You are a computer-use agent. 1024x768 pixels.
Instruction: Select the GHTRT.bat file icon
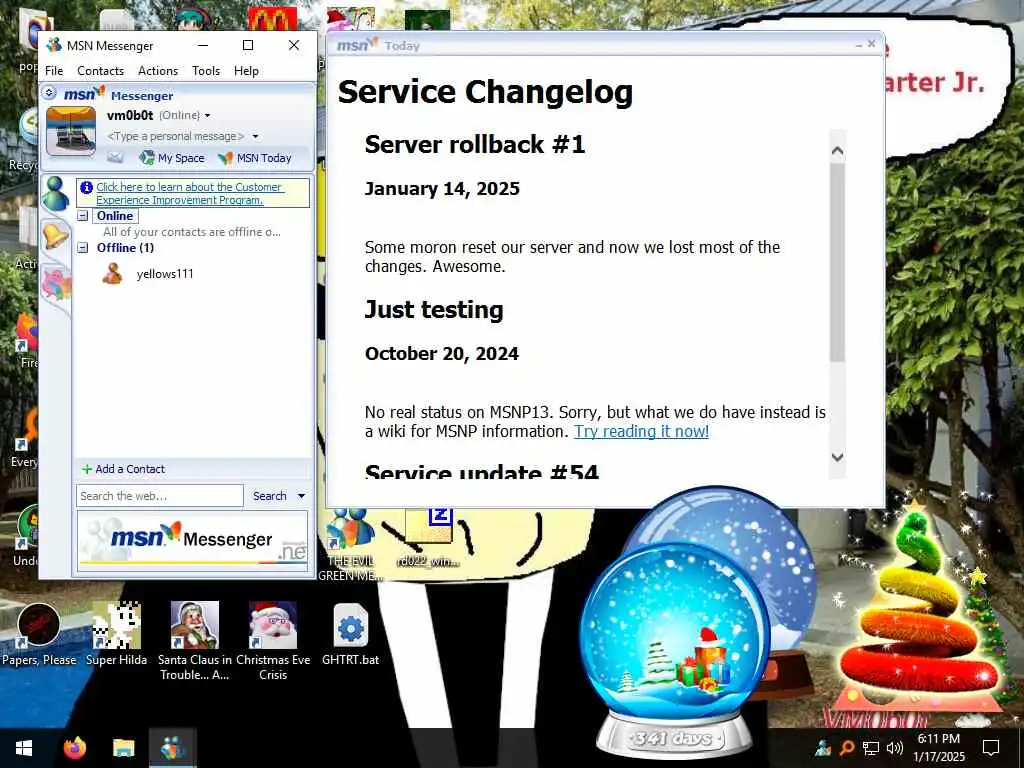[x=351, y=635]
